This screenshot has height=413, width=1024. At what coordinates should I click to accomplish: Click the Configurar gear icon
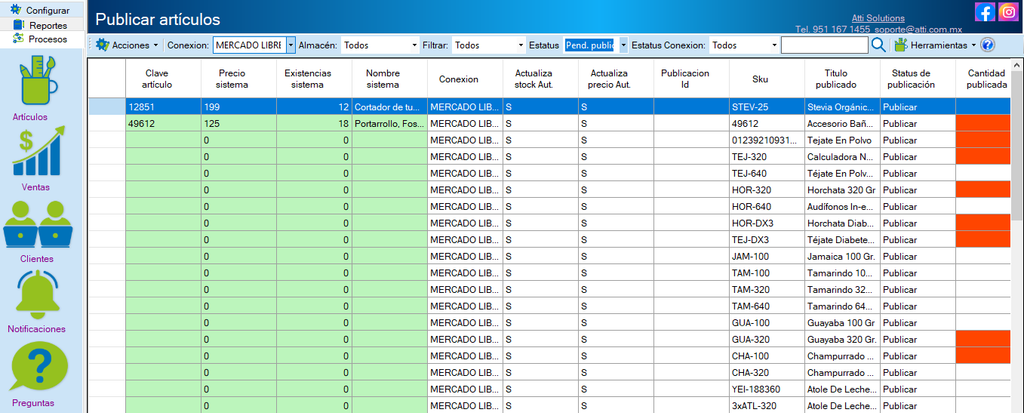point(16,10)
